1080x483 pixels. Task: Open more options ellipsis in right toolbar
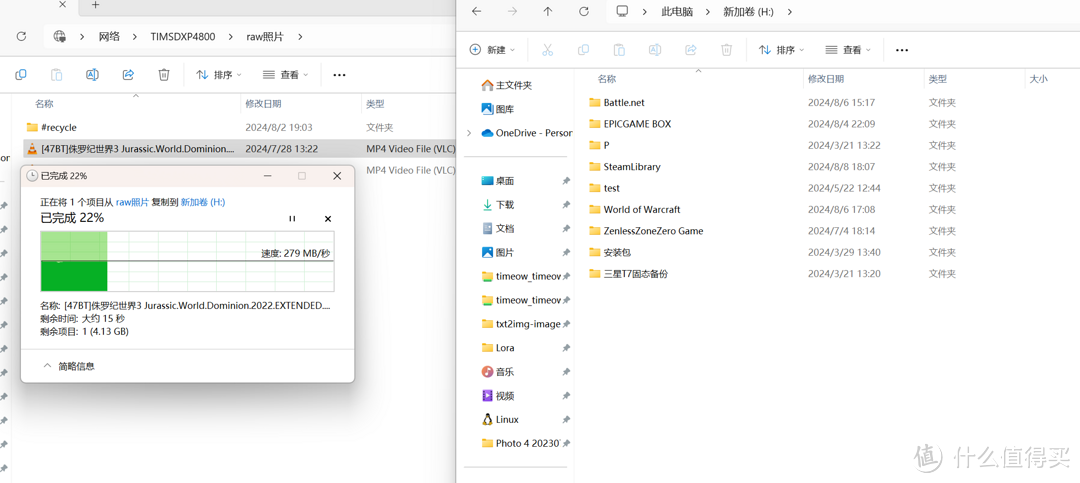point(902,50)
